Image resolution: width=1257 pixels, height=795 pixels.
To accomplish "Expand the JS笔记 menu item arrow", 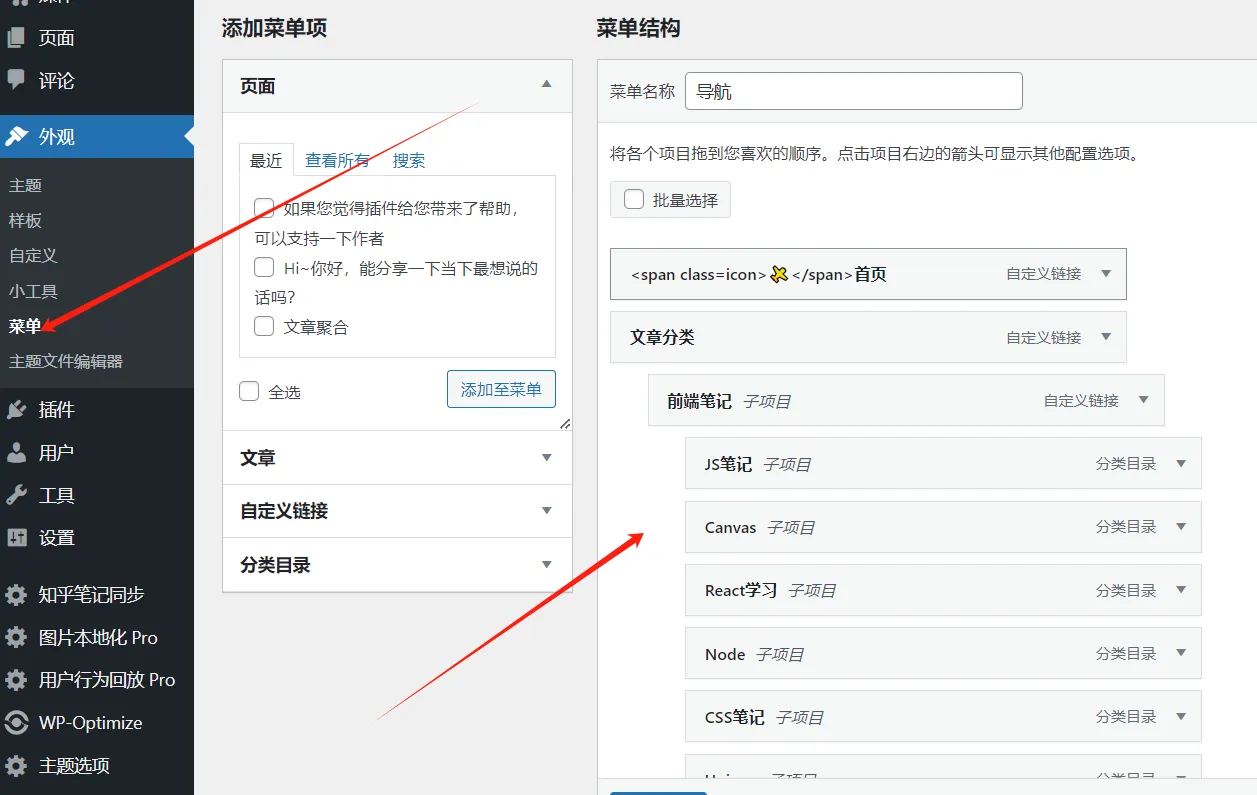I will (x=1181, y=463).
